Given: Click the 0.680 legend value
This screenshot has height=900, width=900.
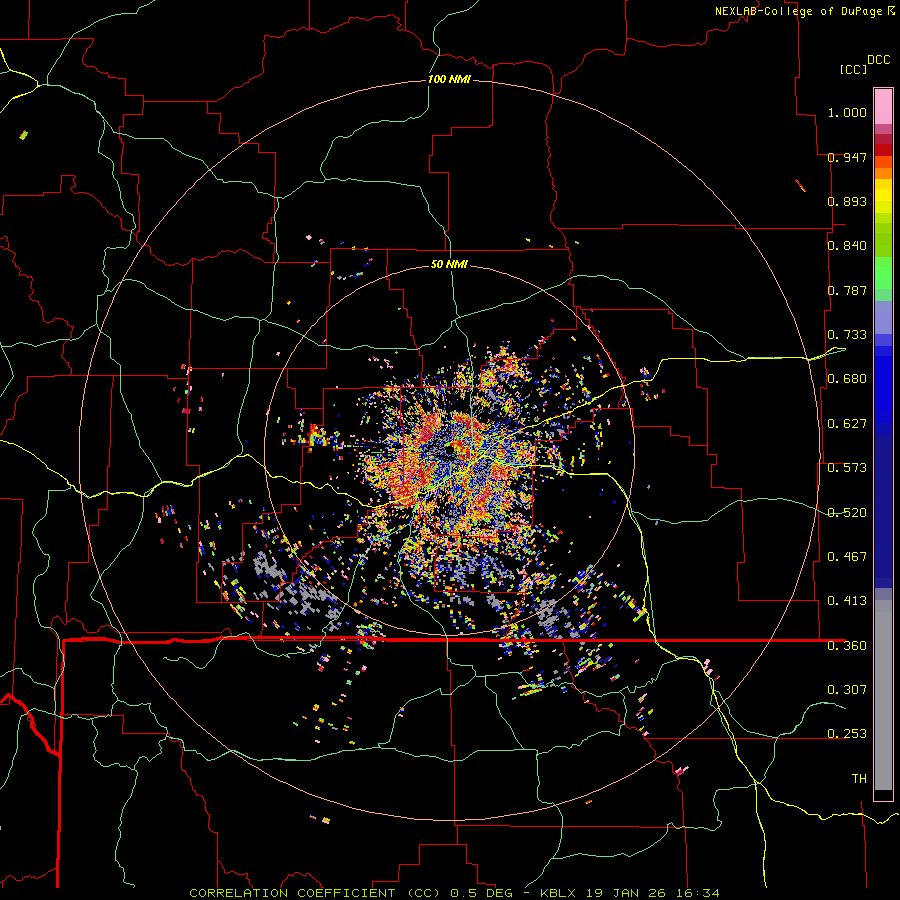Looking at the screenshot, I should coord(847,379).
